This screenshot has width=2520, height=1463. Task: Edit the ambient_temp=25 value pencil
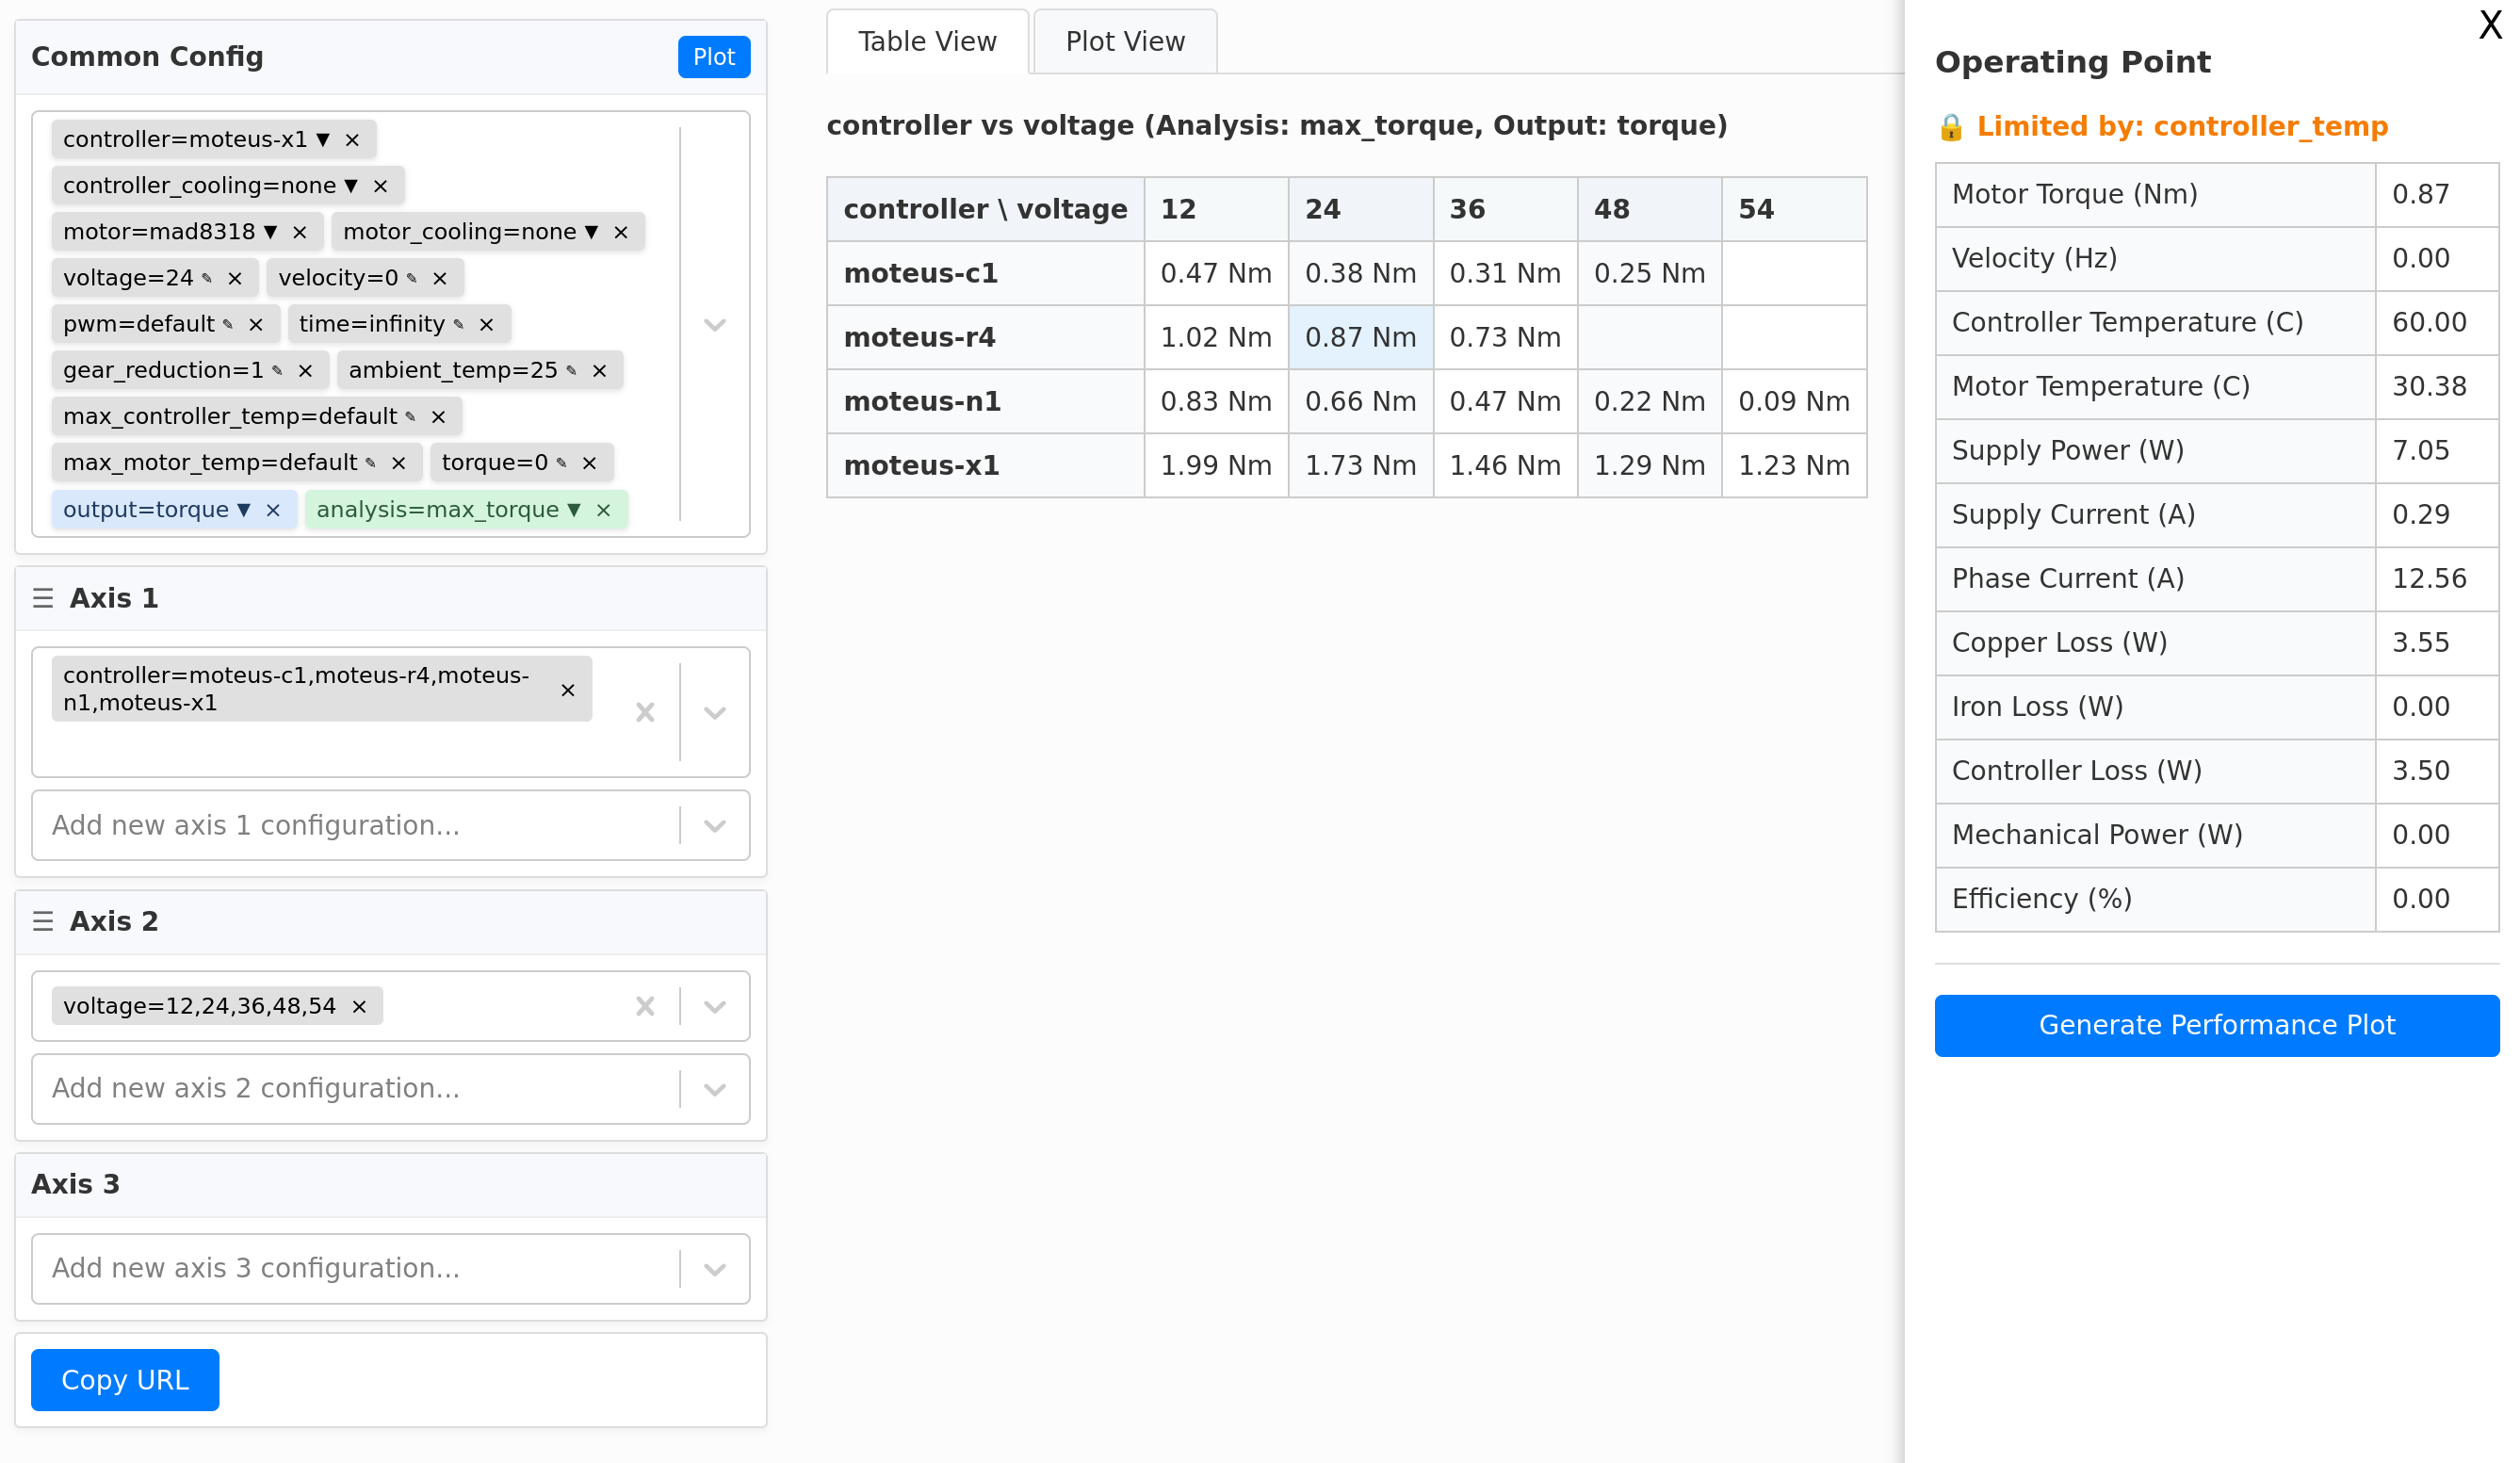571,371
